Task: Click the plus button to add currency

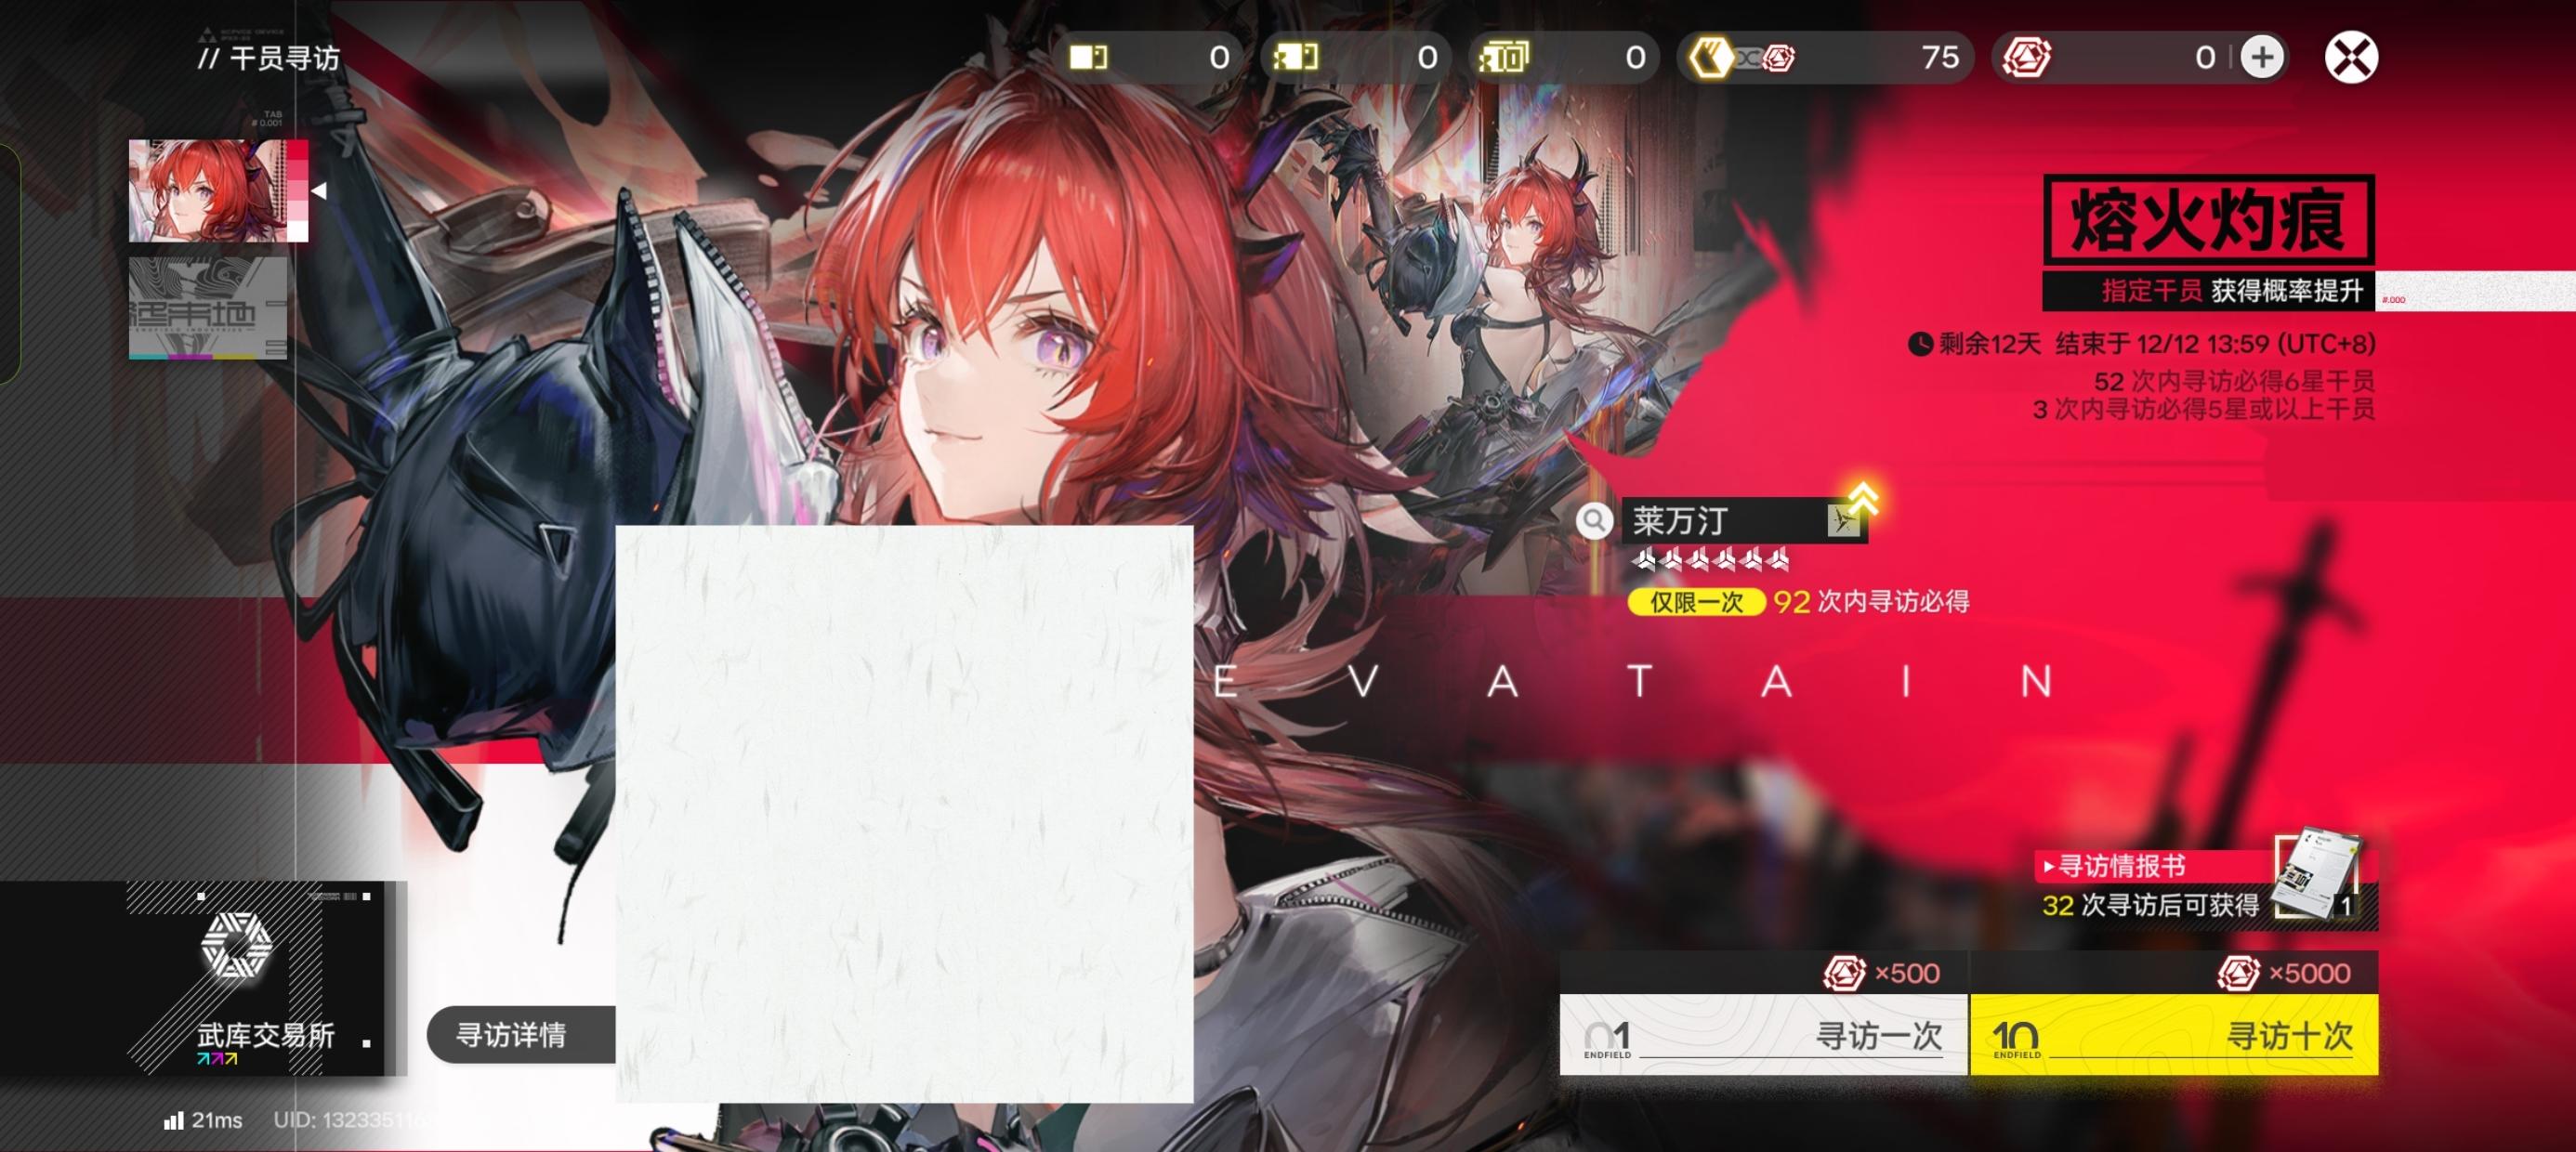Action: pos(2262,57)
